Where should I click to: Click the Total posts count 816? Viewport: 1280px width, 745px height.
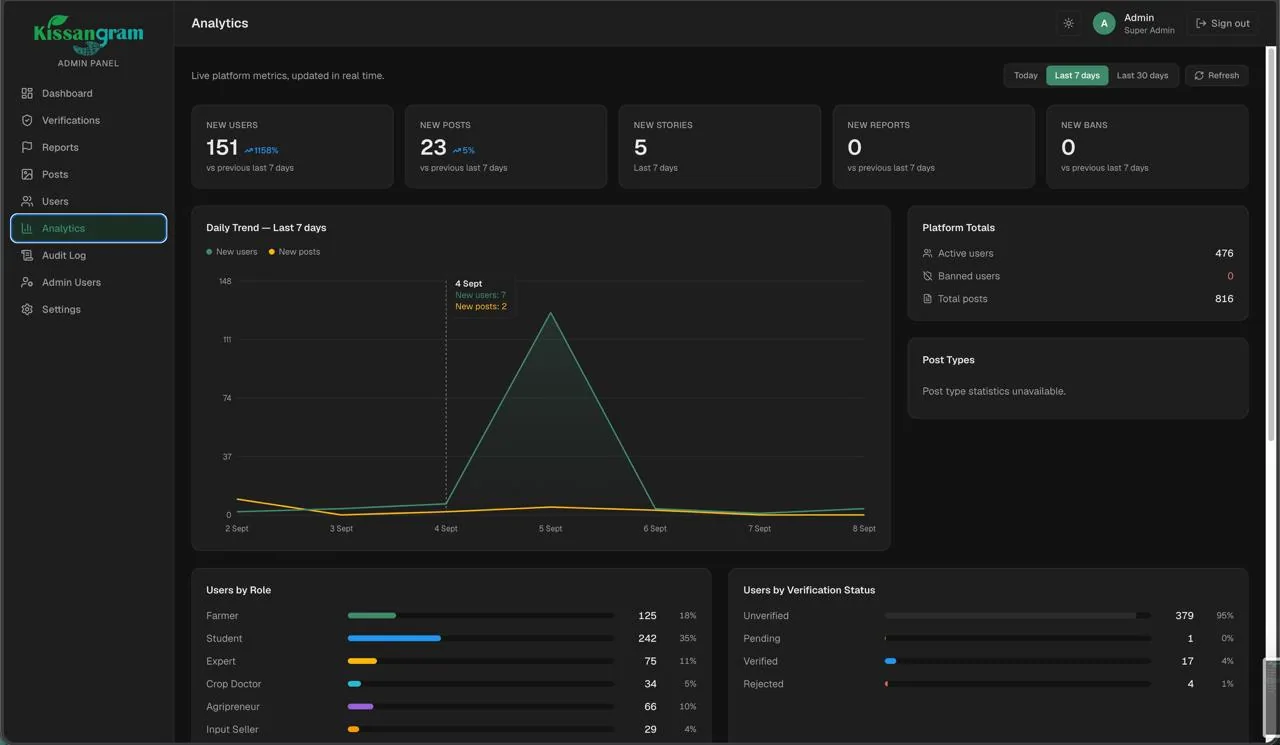(x=1224, y=299)
